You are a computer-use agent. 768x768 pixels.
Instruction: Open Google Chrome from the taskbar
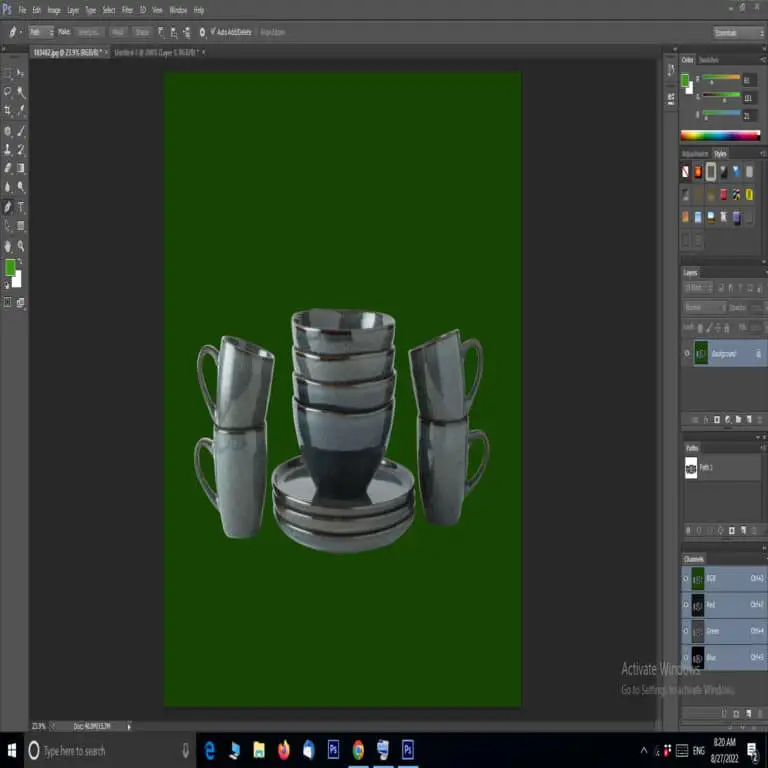tap(358, 750)
